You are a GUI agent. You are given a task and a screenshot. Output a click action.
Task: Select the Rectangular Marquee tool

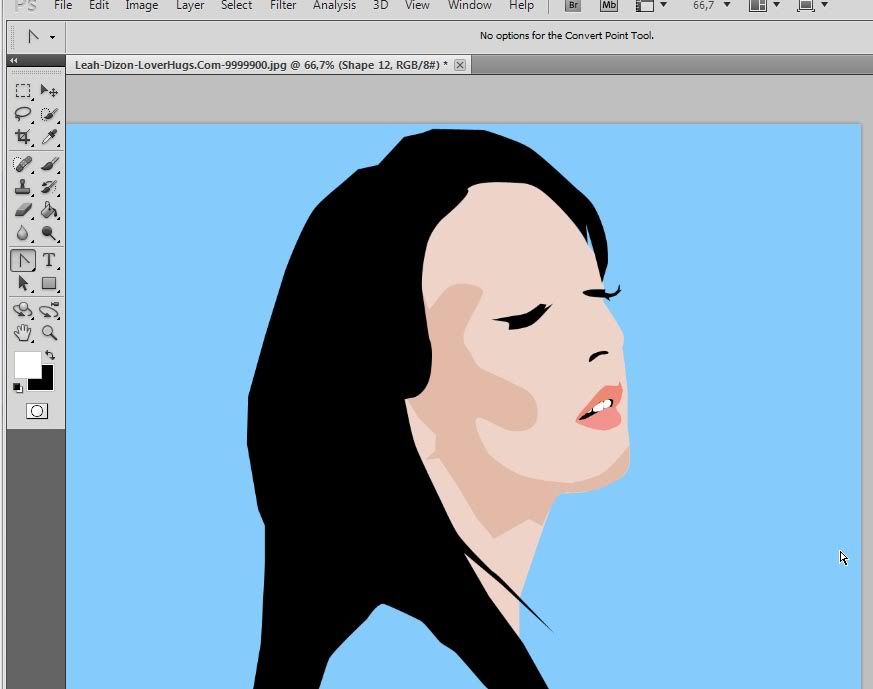click(23, 91)
